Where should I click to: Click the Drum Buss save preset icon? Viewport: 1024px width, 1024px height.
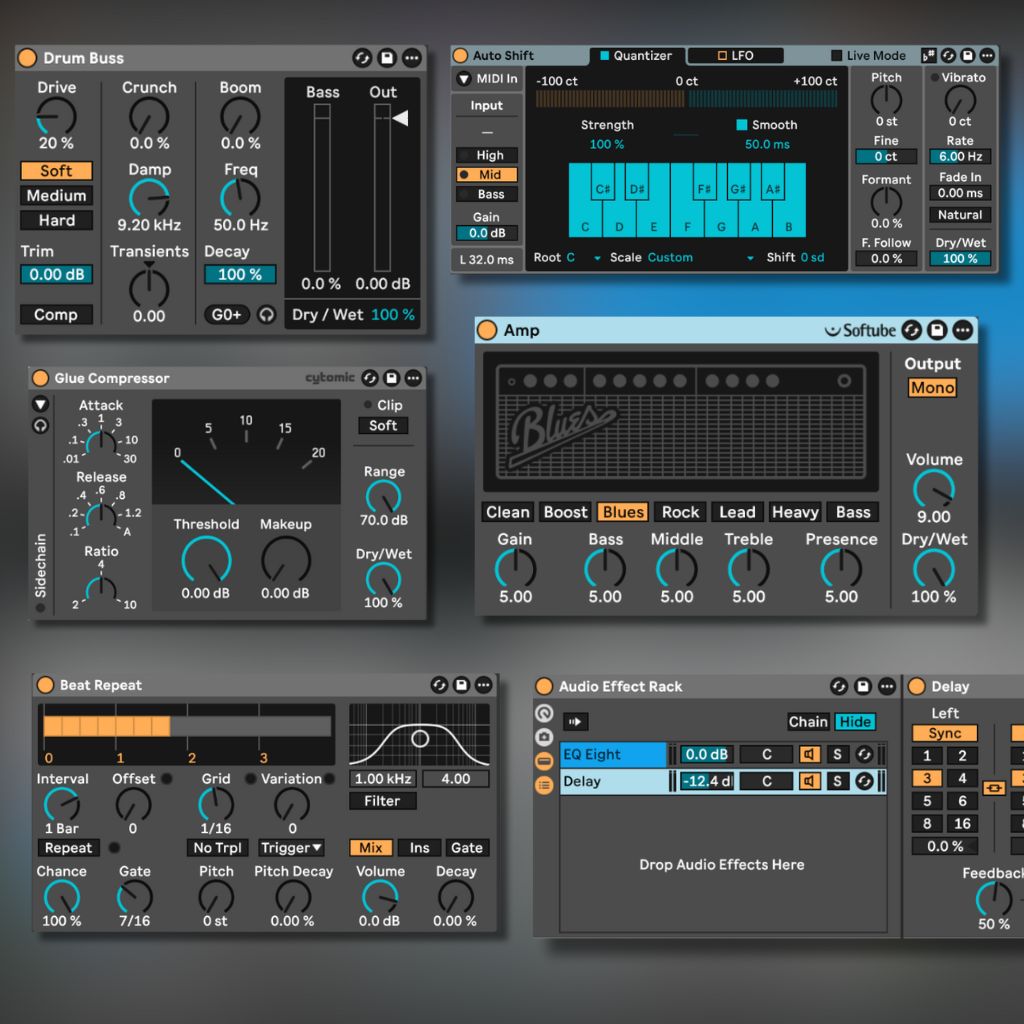pyautogui.click(x=387, y=58)
